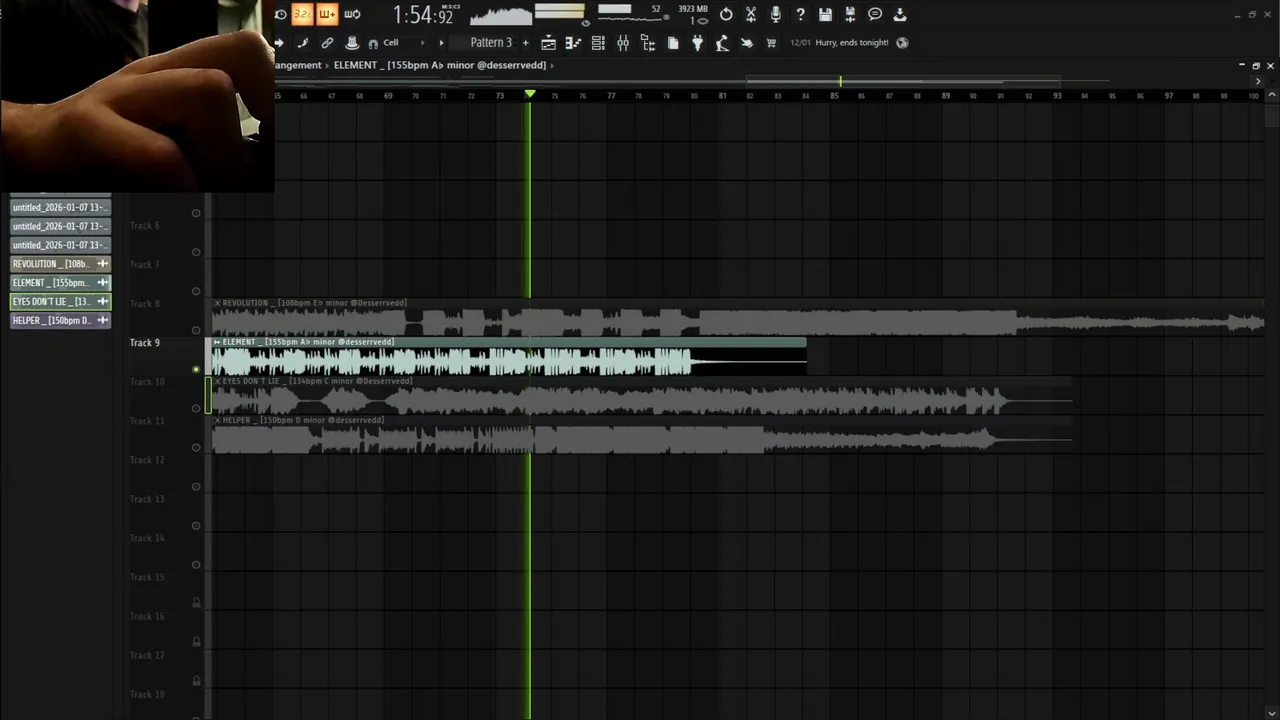Image resolution: width=1280 pixels, height=720 pixels.
Task: Open the REVOLUTION clip title menu
Action: [217, 303]
